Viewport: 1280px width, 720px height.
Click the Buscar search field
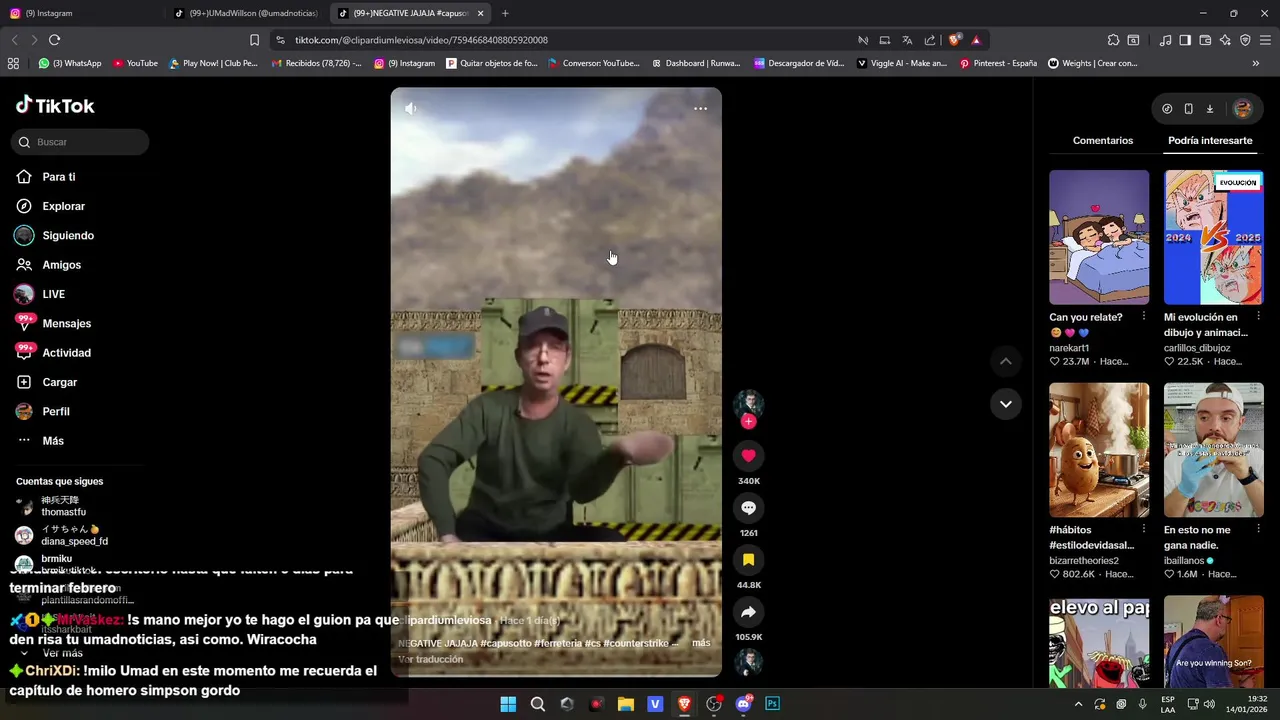click(x=80, y=142)
